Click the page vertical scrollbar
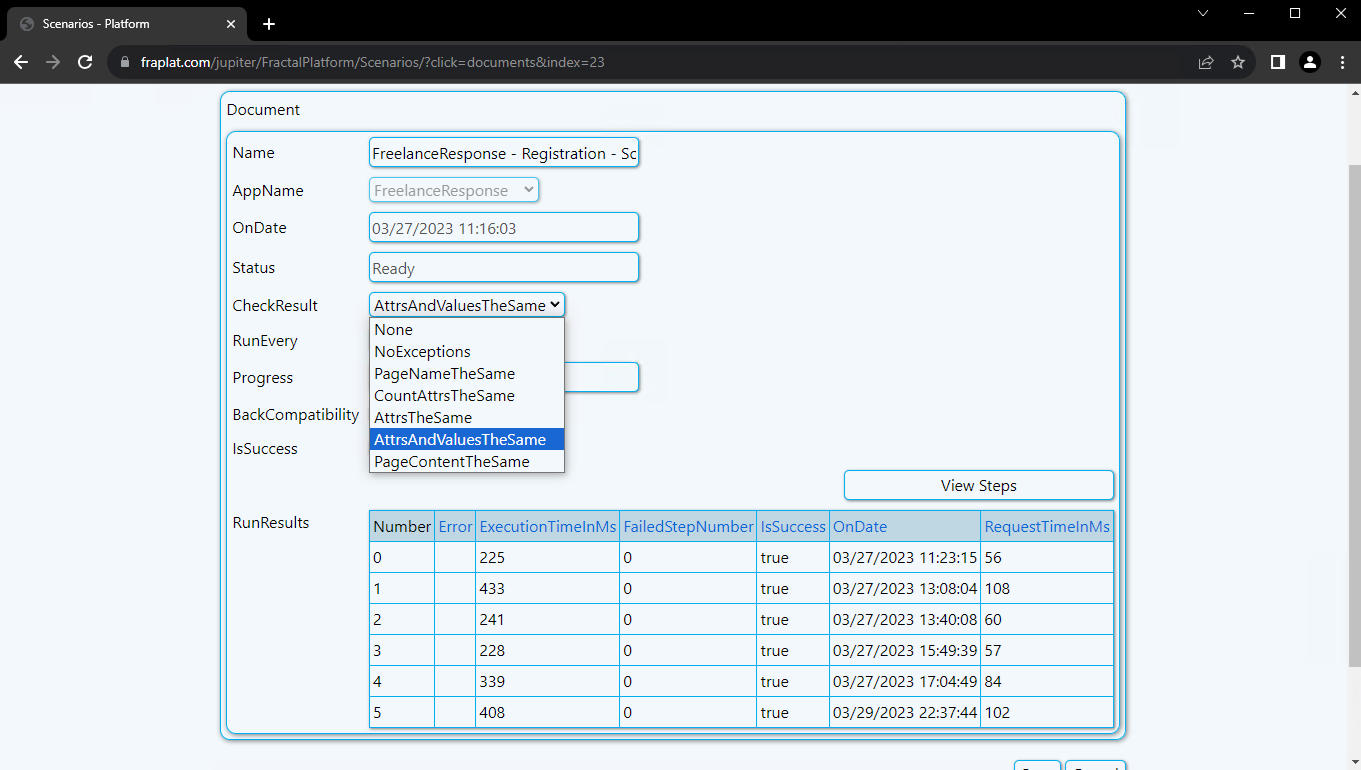The width and height of the screenshot is (1361, 770). point(1354,415)
